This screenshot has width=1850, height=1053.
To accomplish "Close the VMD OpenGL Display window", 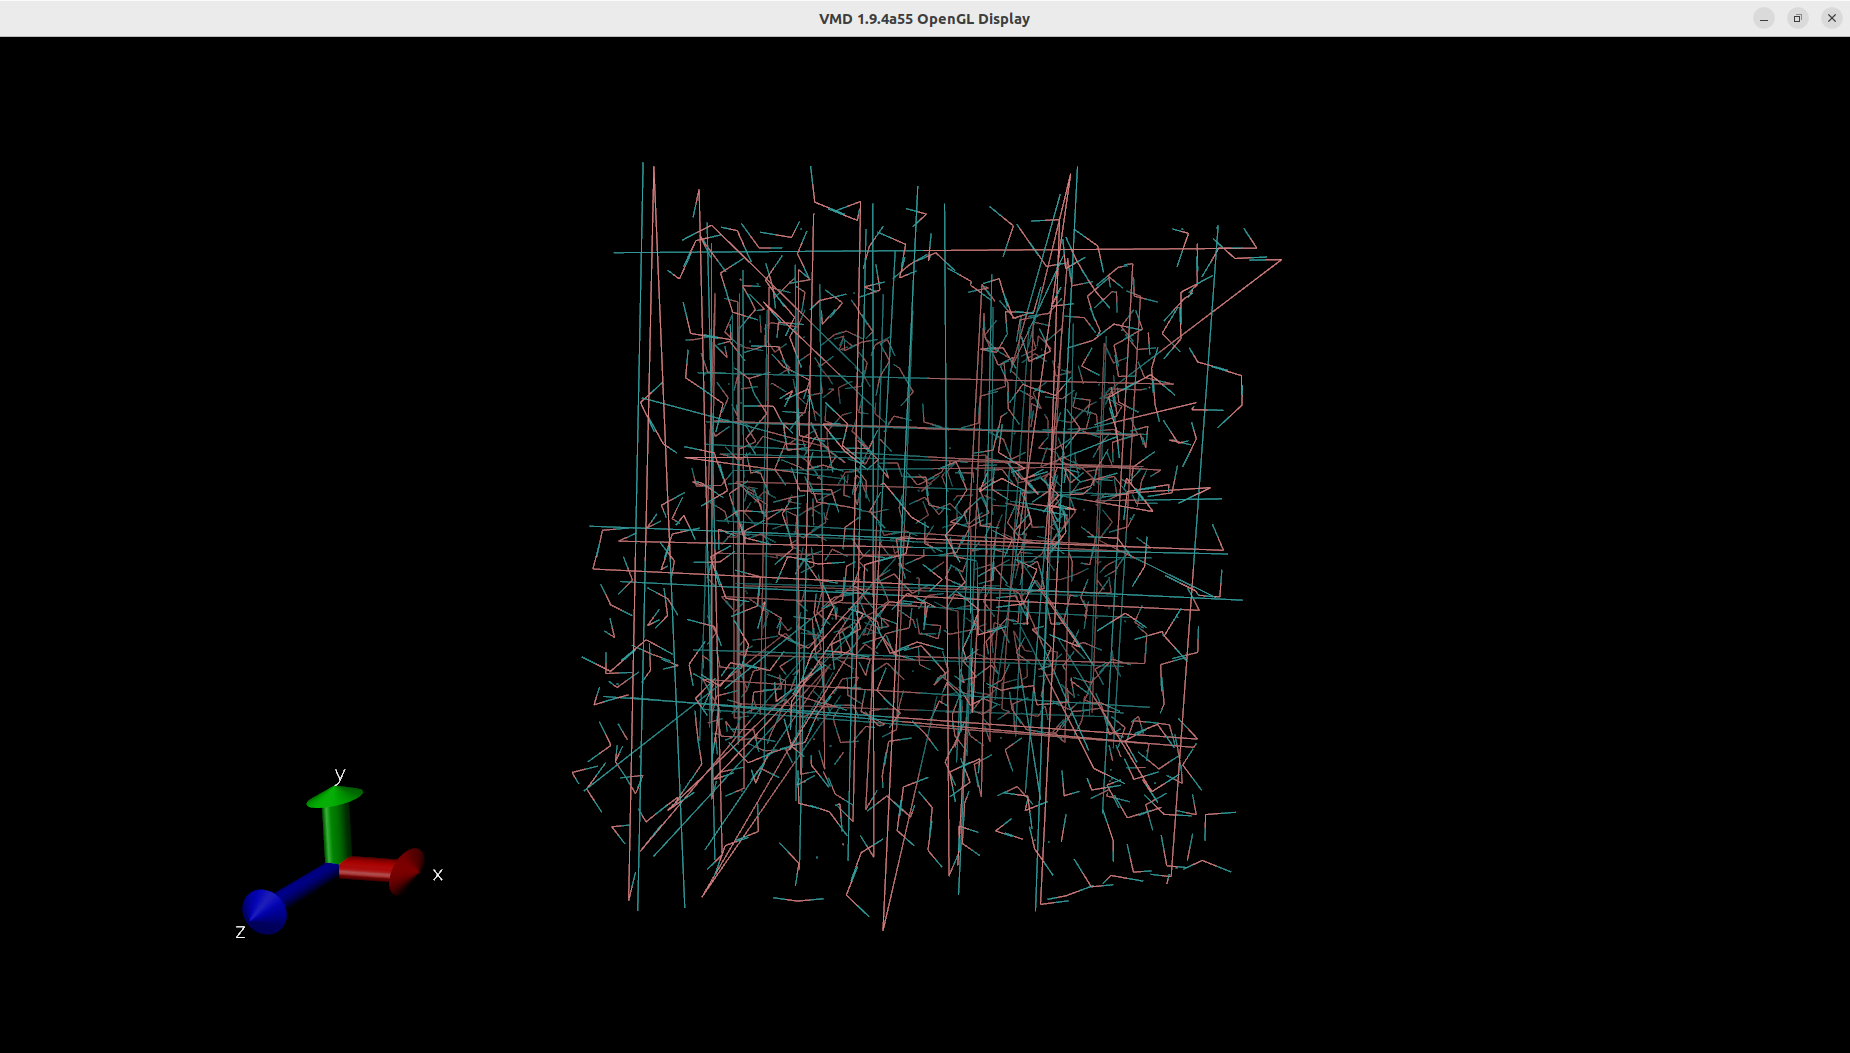I will (1832, 18).
